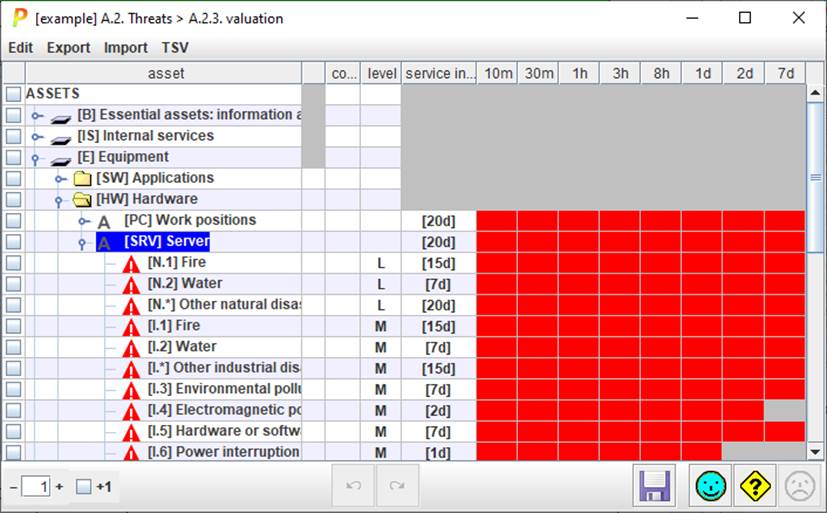Click the blue smiley face icon
The image size is (827, 513).
tap(712, 486)
